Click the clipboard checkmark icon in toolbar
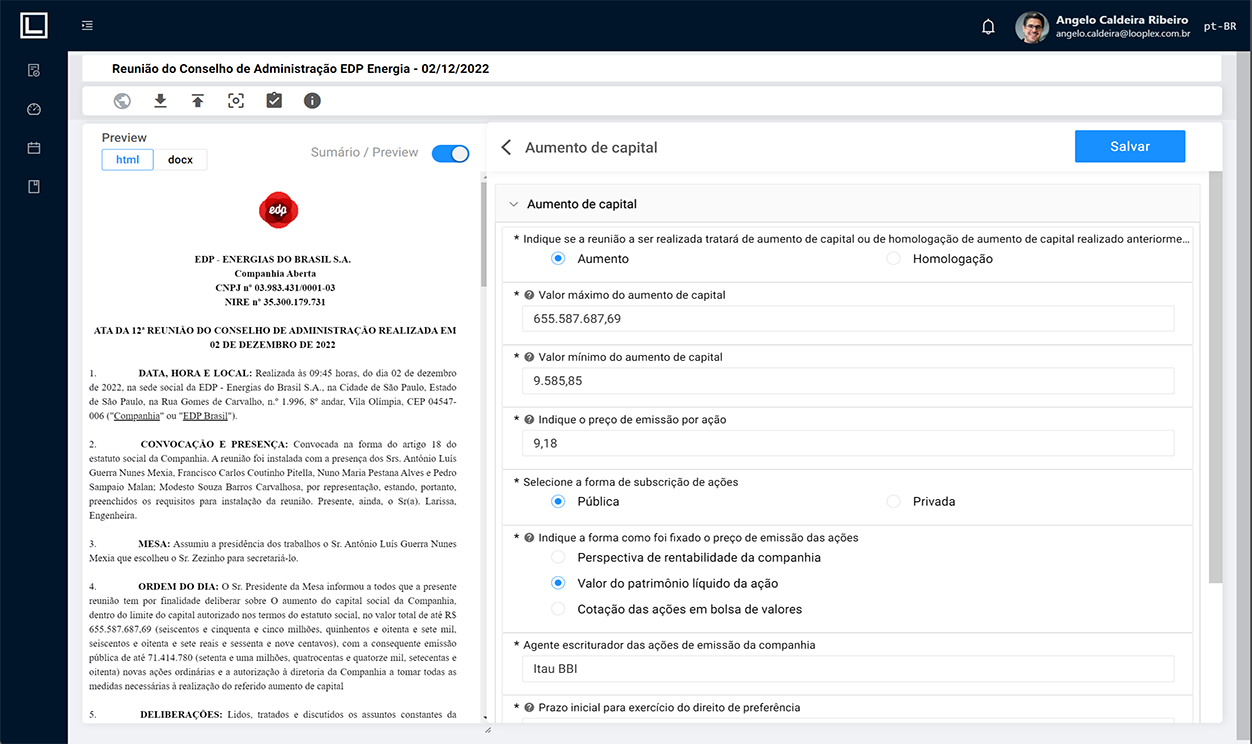Screen dimensions: 1252x744 point(274,101)
